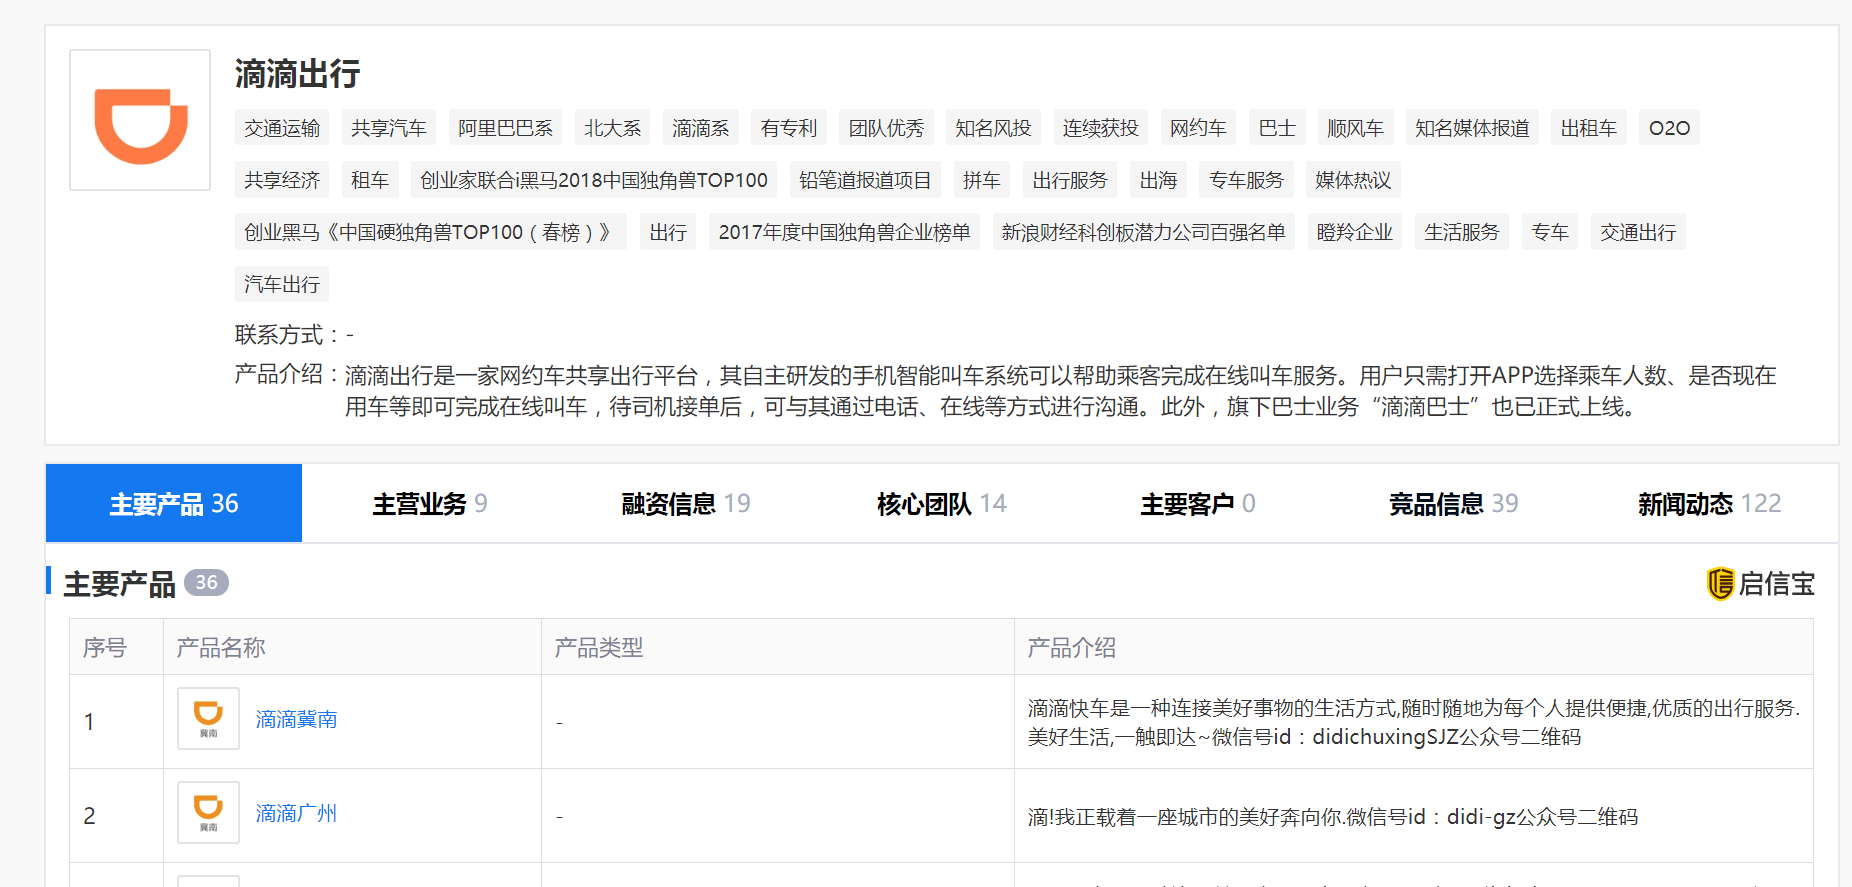The height and width of the screenshot is (887, 1852).
Task: Click the 汽车出行 tag
Action: point(282,284)
